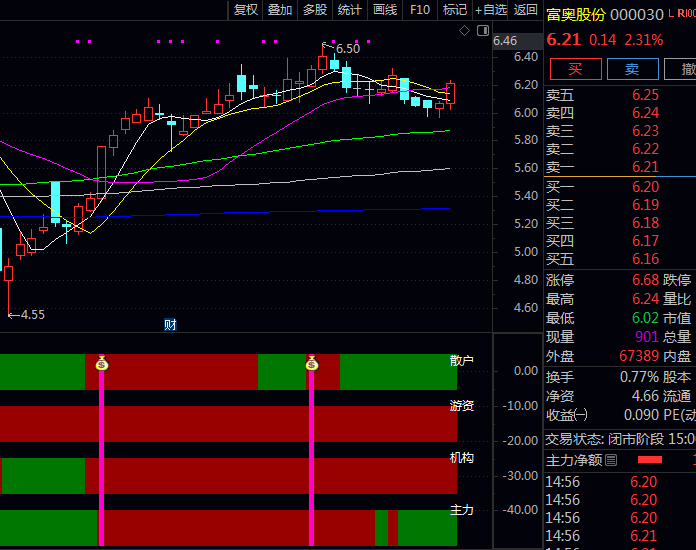The image size is (696, 550).
Task: Click the 标记 mark button
Action: 455,10
